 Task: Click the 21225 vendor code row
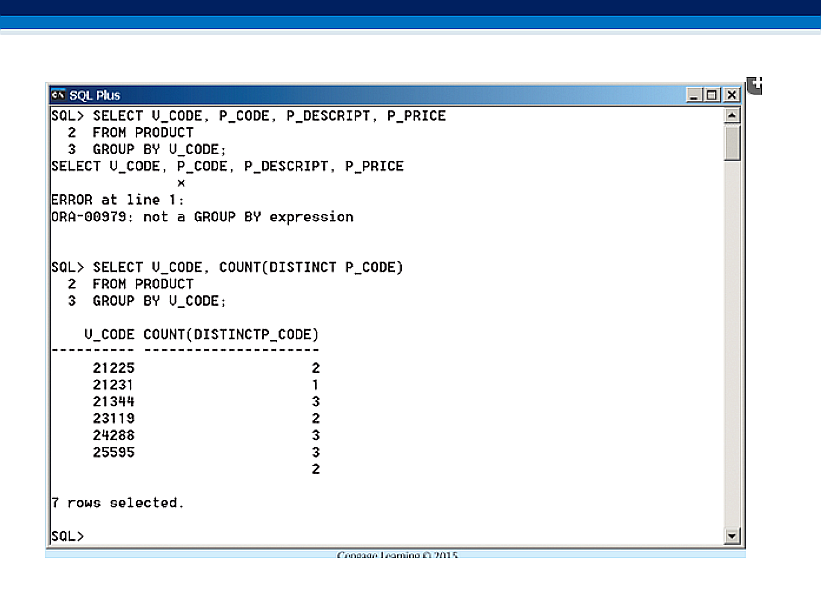click(113, 368)
